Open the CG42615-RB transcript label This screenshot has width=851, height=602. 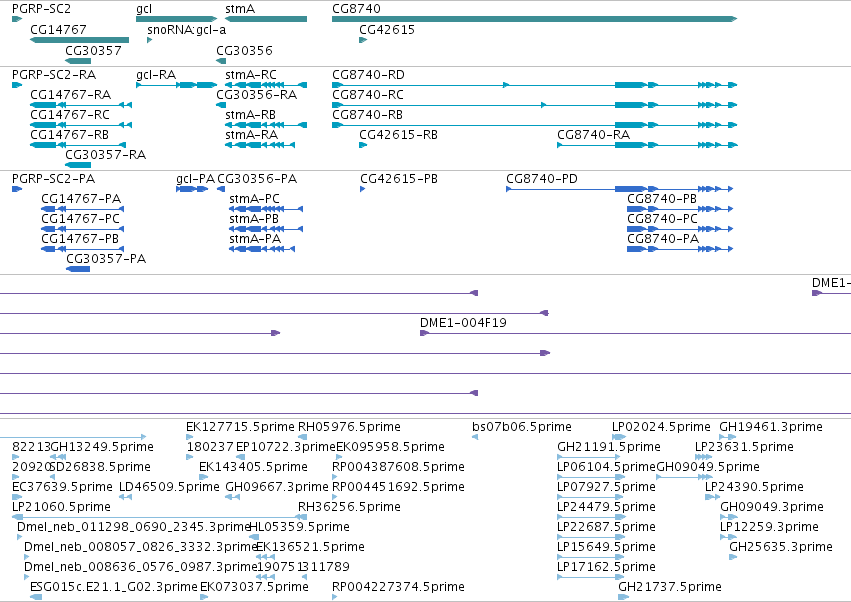[398, 135]
